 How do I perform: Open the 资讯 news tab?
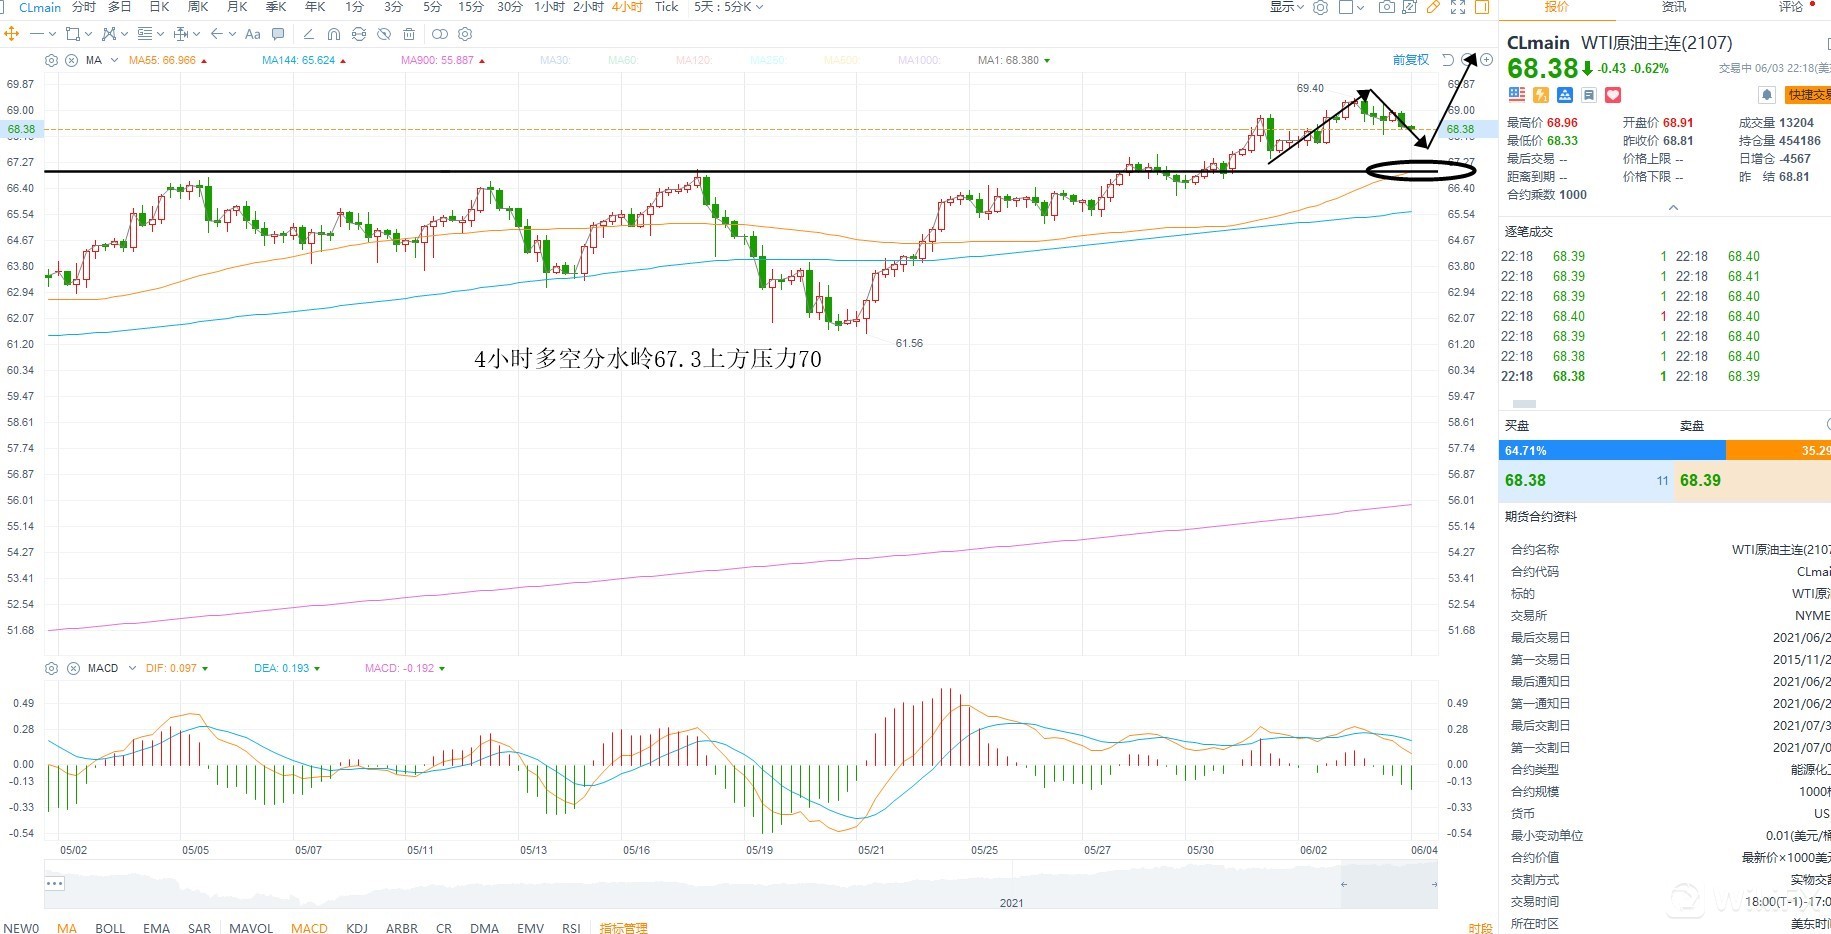click(x=1673, y=7)
